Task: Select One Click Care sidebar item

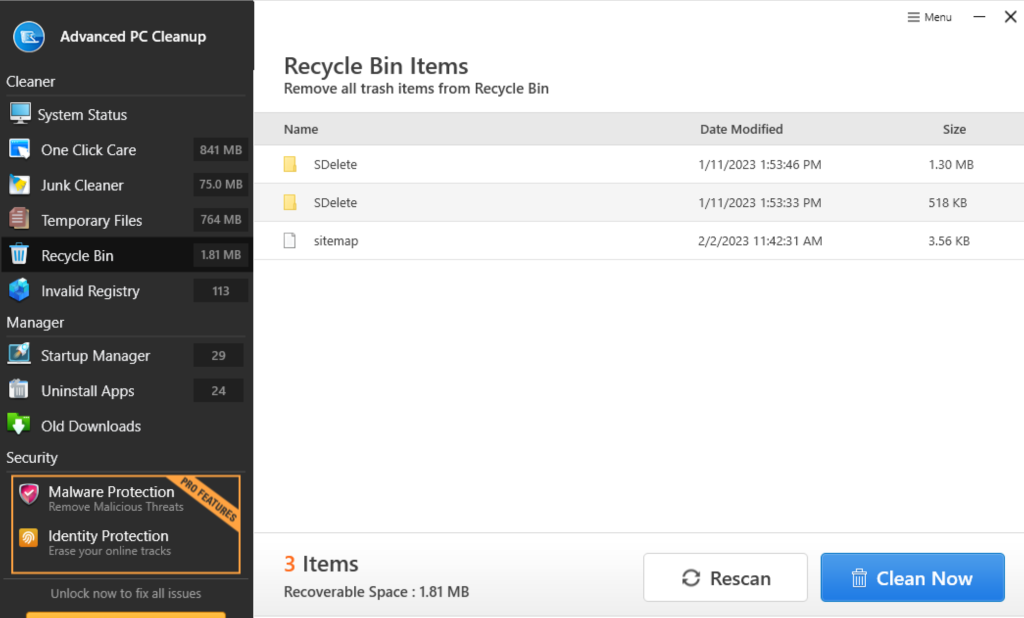Action: click(89, 150)
